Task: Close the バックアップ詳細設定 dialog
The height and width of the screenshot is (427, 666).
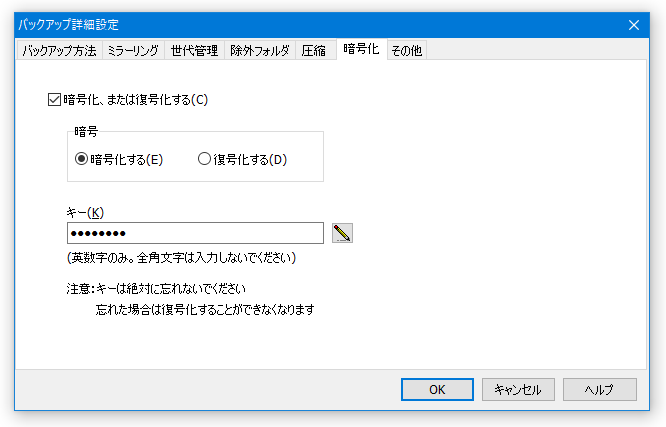Action: (x=634, y=25)
